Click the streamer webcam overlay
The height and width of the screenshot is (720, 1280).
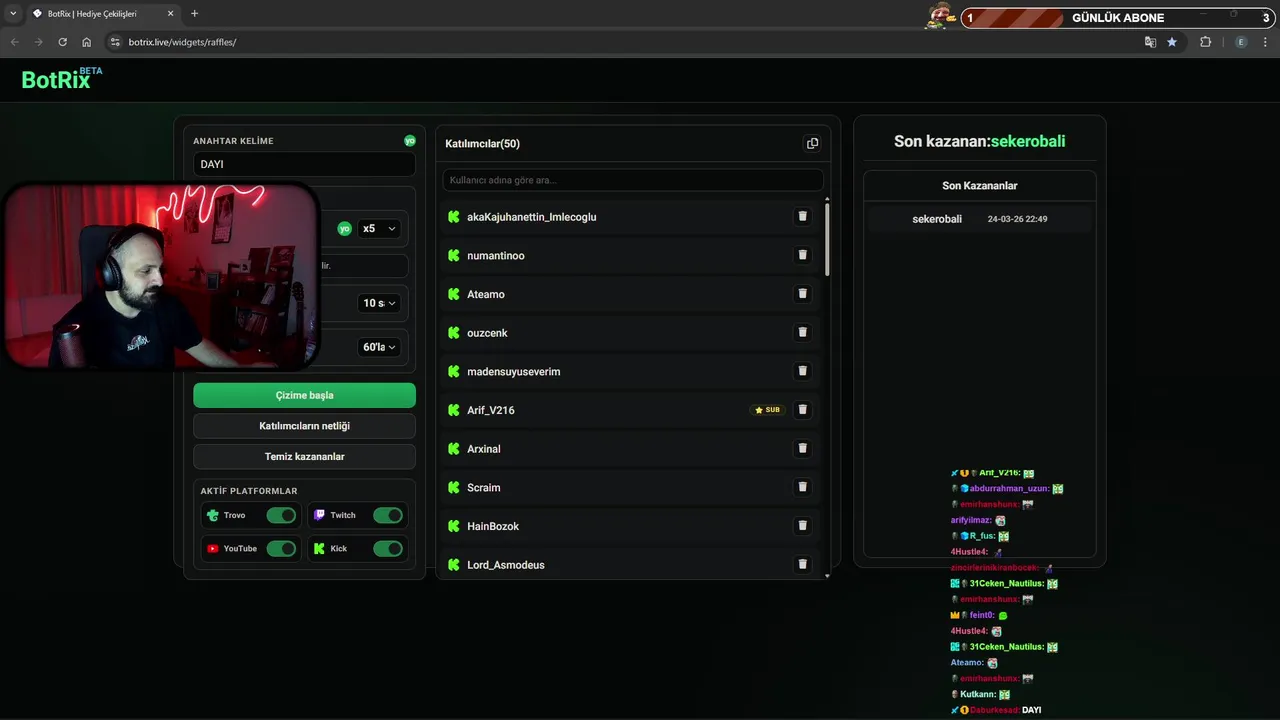pyautogui.click(x=160, y=275)
